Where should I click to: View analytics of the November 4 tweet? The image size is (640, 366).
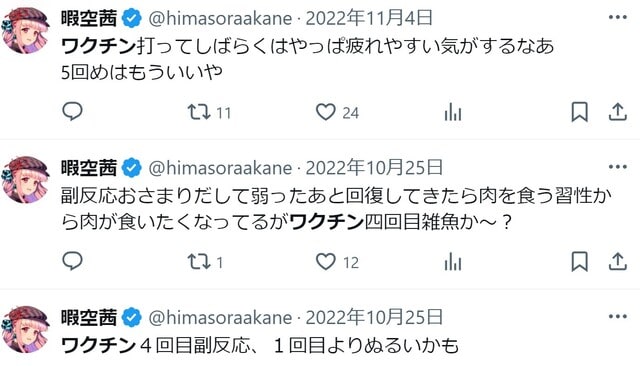tap(453, 112)
